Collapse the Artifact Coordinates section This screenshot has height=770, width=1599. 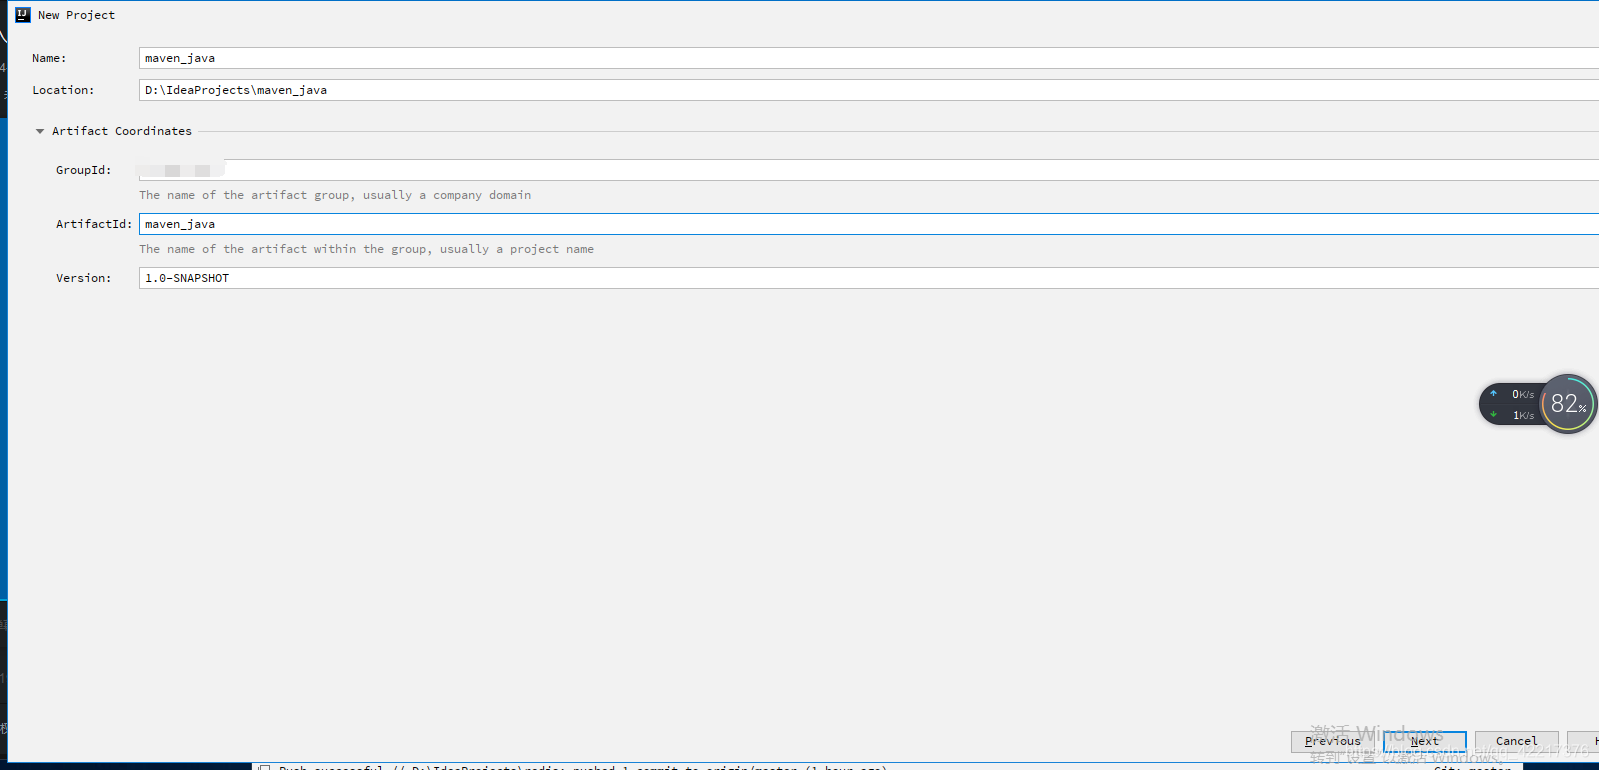40,131
